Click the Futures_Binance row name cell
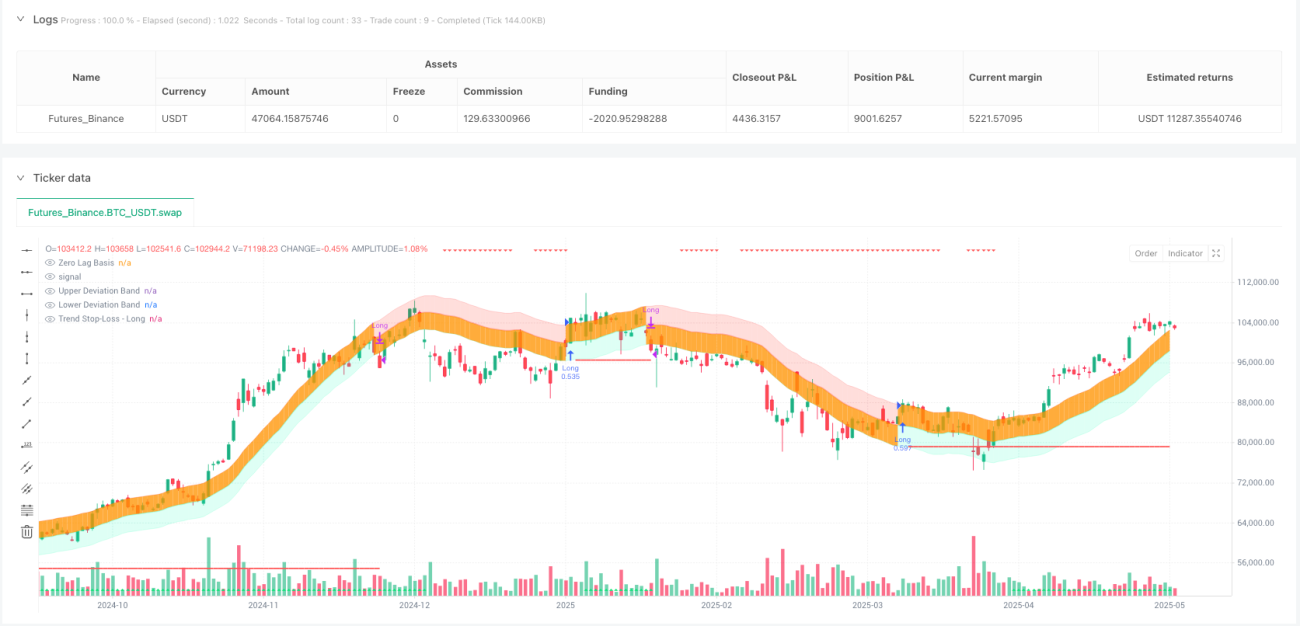 click(x=86, y=118)
